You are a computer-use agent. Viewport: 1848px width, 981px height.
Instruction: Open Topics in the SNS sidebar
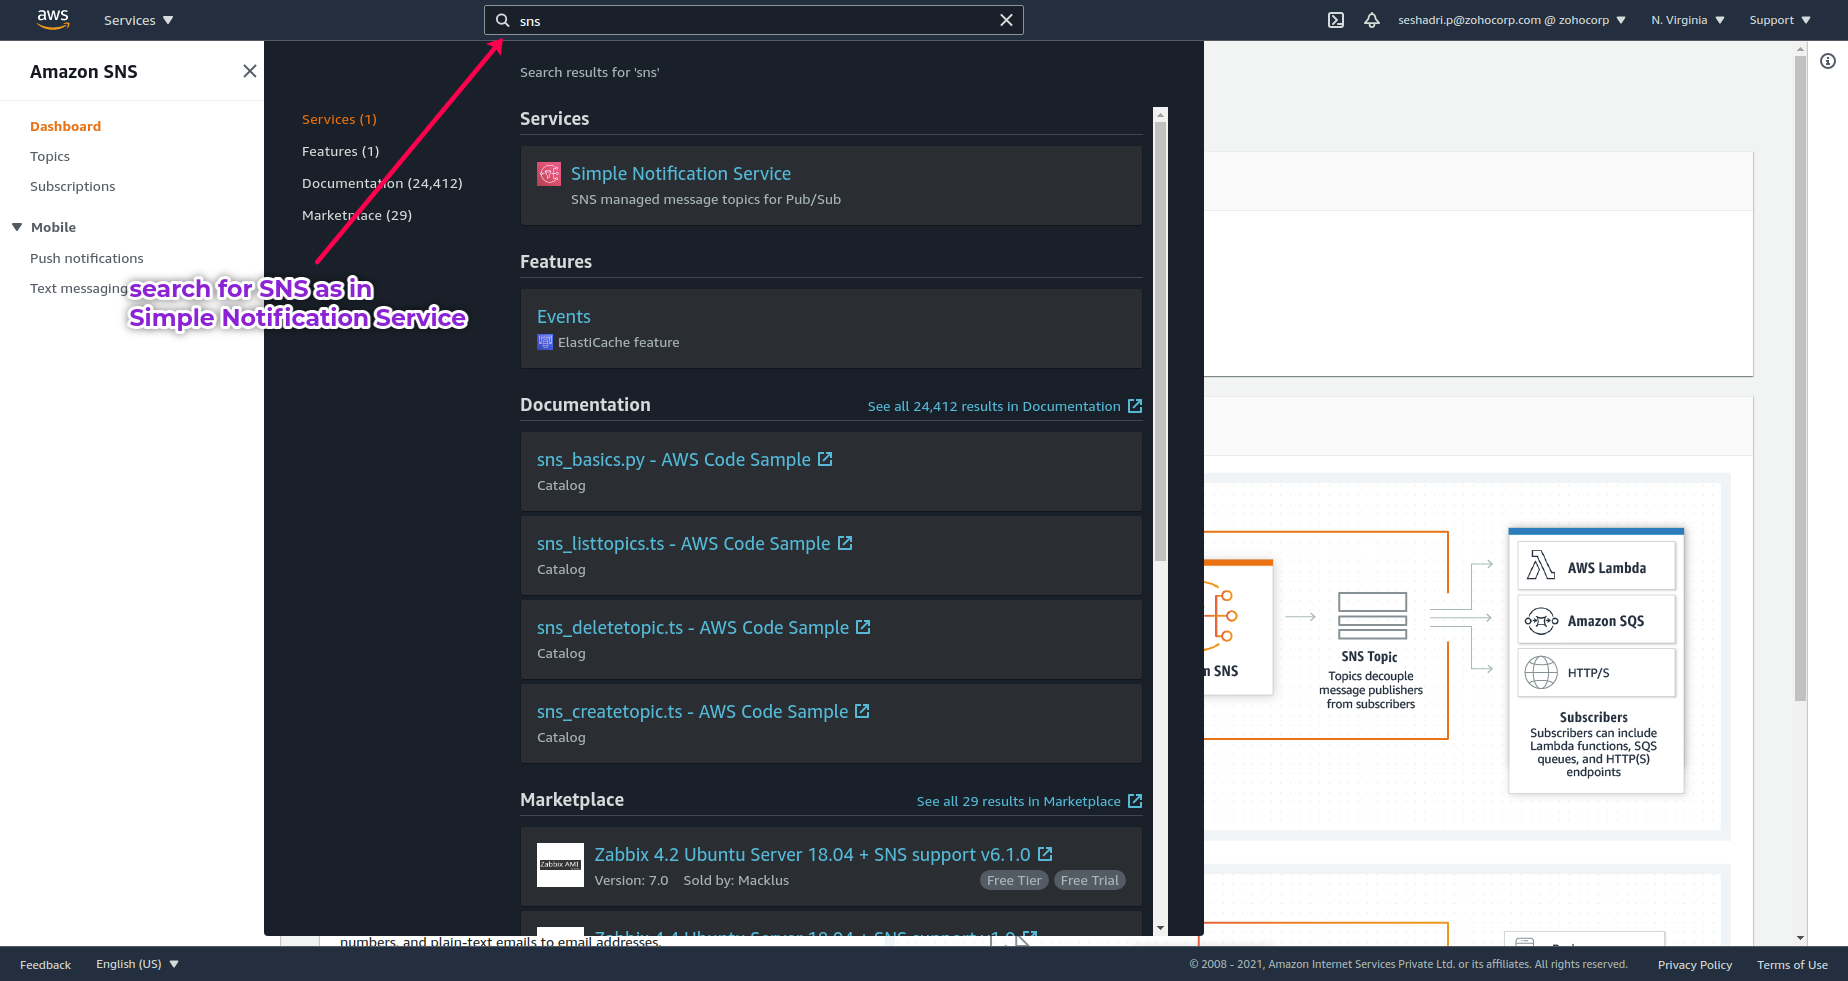tap(50, 156)
